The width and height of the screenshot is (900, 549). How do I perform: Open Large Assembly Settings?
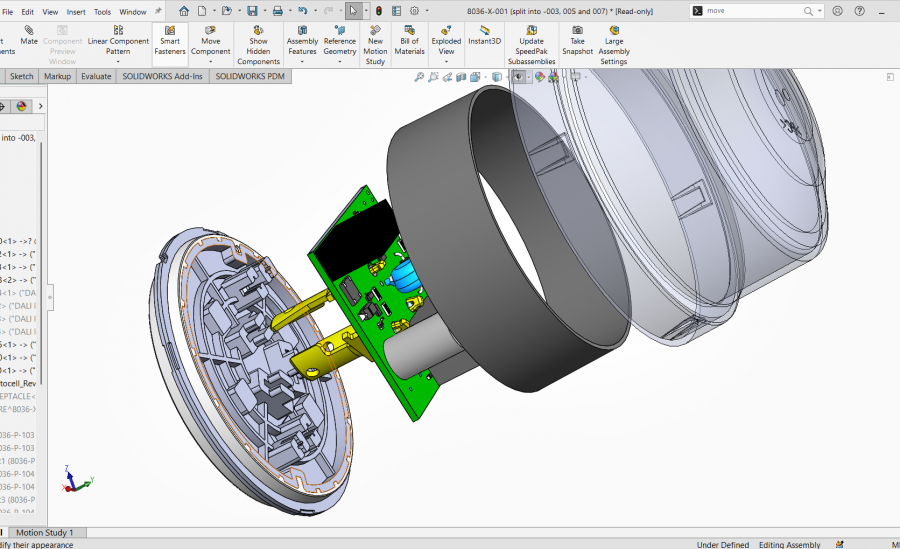pyautogui.click(x=614, y=45)
